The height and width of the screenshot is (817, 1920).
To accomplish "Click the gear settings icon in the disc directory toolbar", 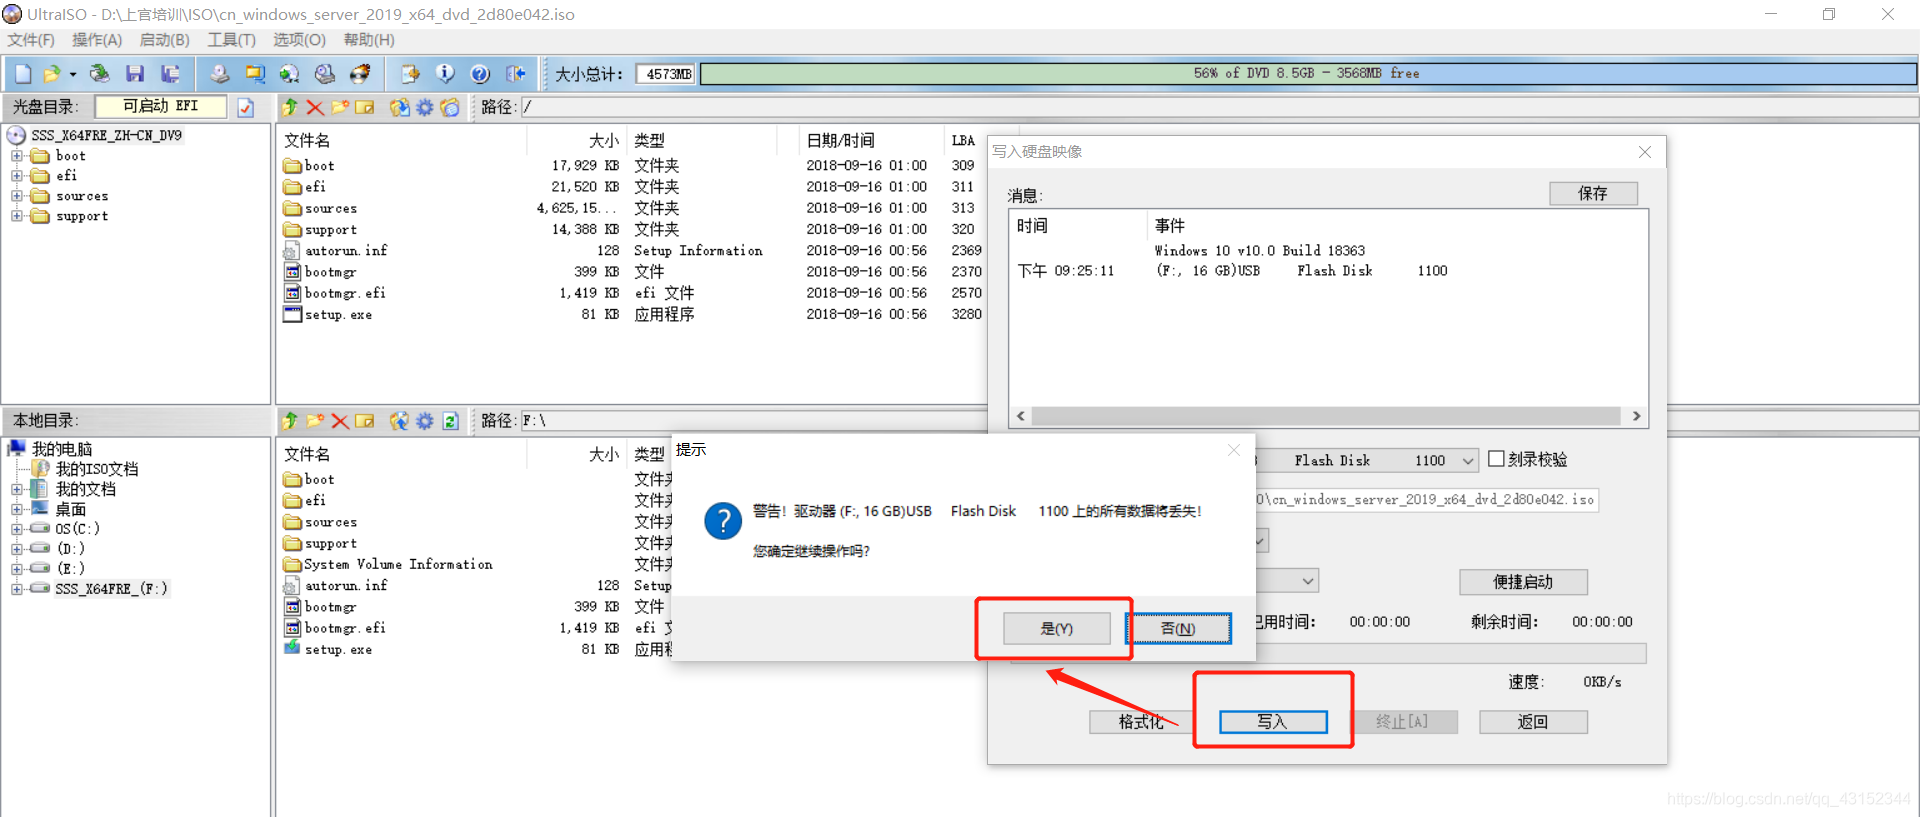I will pyautogui.click(x=425, y=107).
